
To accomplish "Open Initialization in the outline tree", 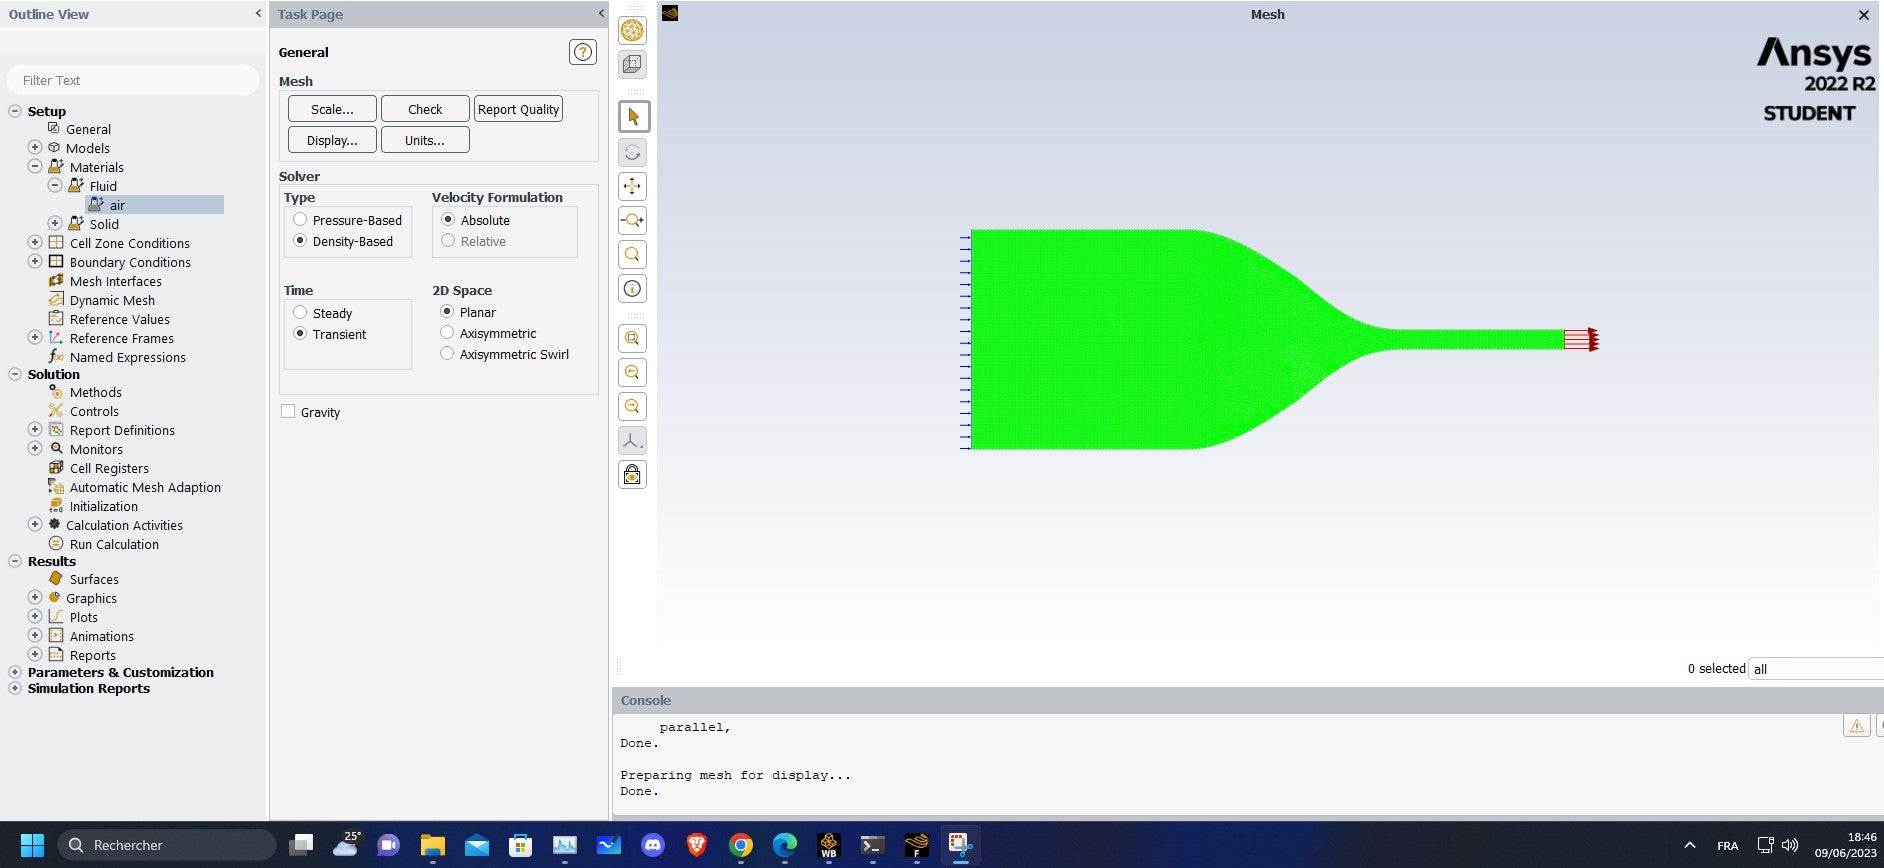I will tap(103, 506).
